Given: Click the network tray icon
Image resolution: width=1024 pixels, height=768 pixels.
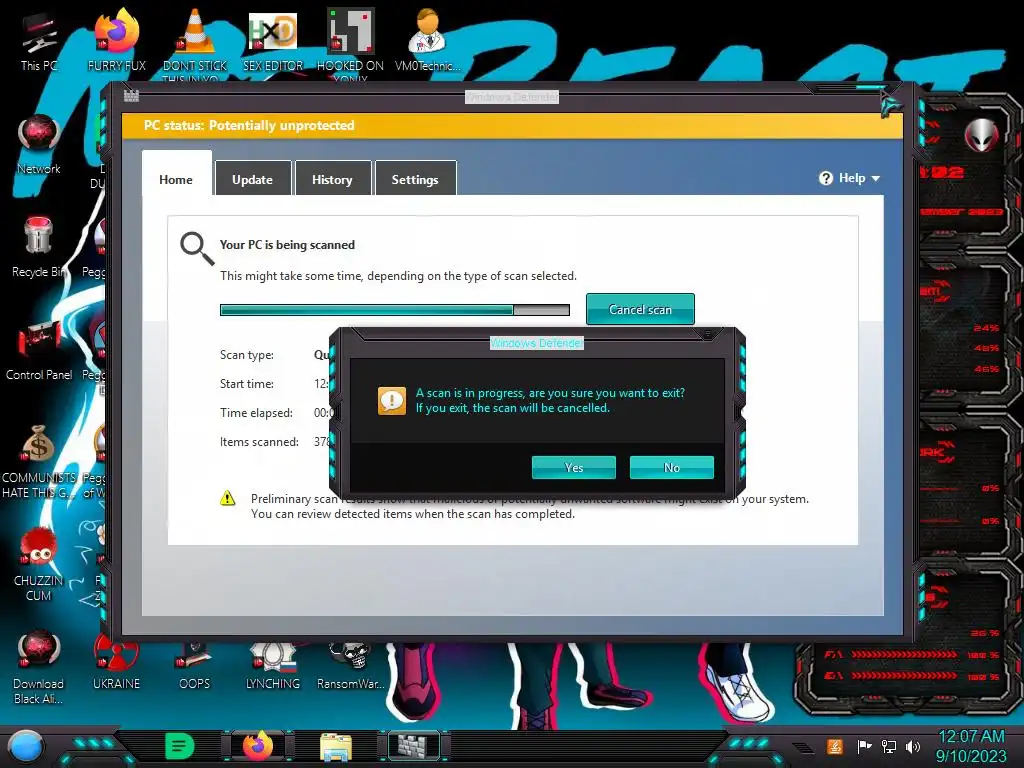Looking at the screenshot, I should 889,746.
